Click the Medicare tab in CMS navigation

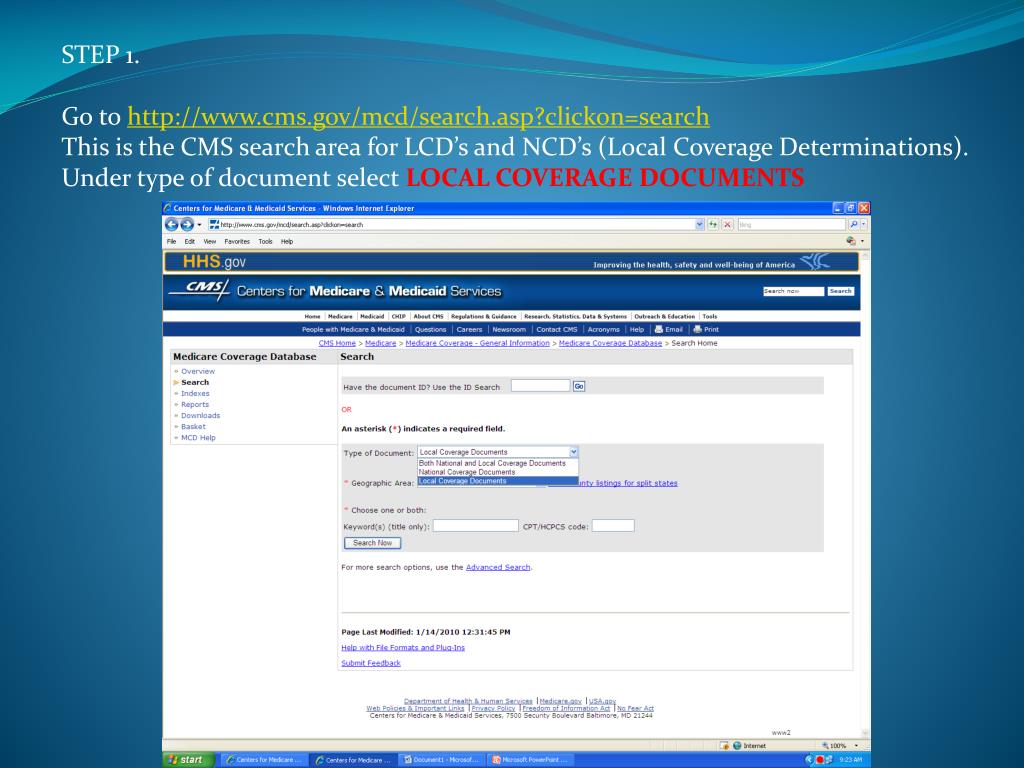pos(340,317)
